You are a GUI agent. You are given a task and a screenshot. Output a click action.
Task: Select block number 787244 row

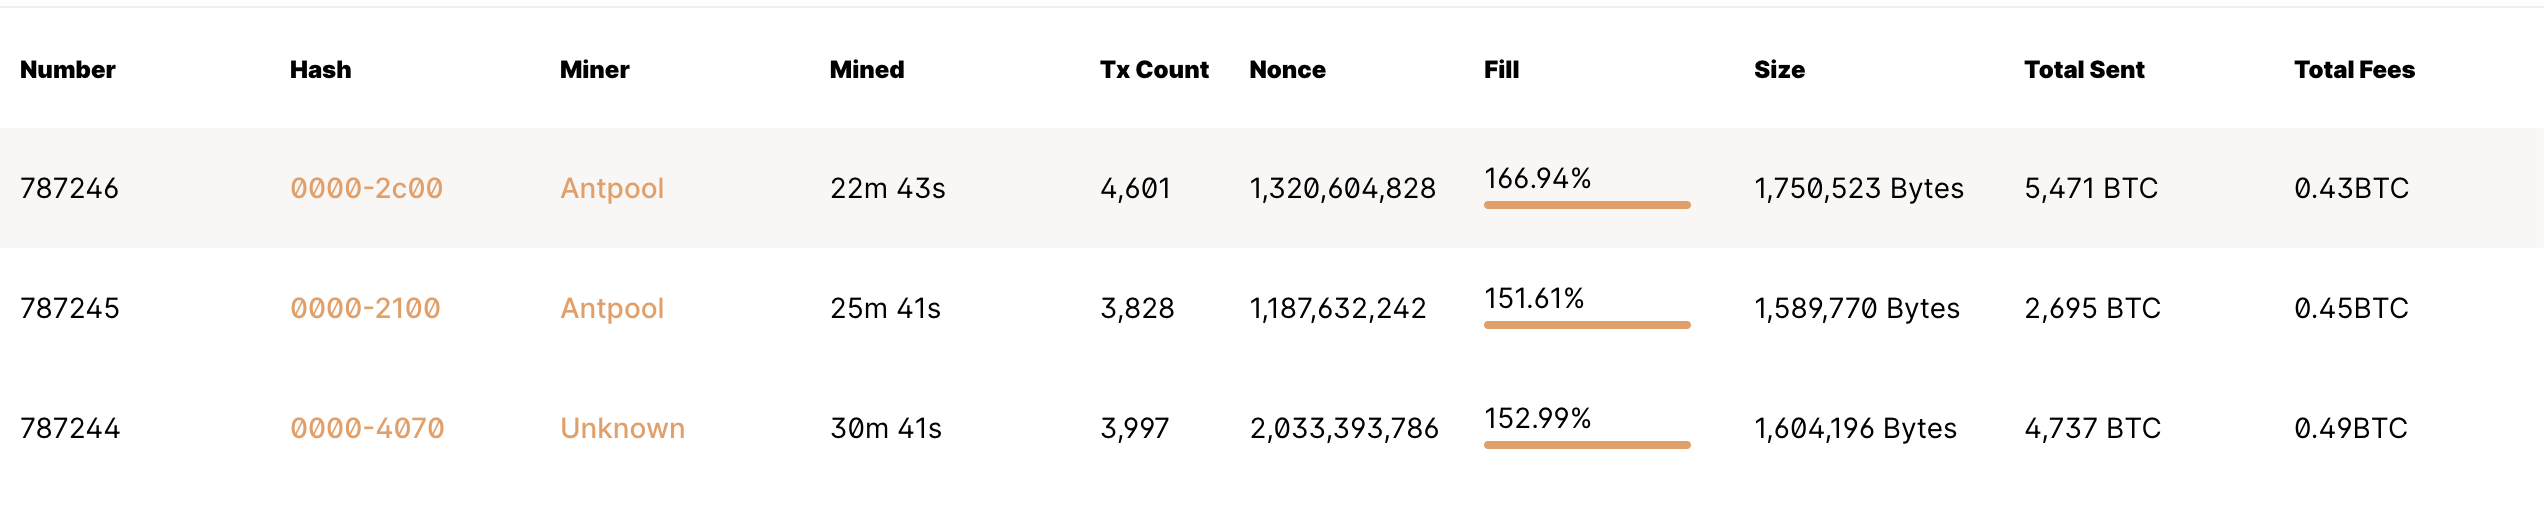tap(1272, 428)
